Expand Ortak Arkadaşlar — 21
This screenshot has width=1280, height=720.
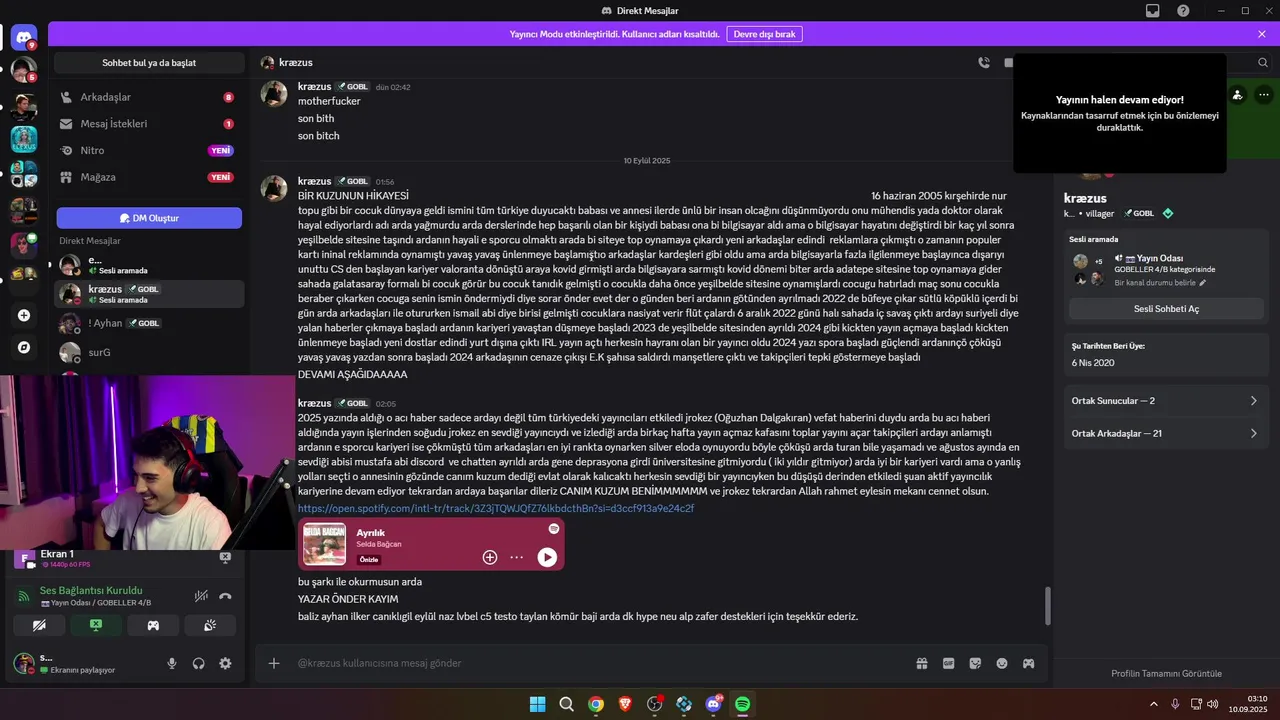coord(1167,433)
